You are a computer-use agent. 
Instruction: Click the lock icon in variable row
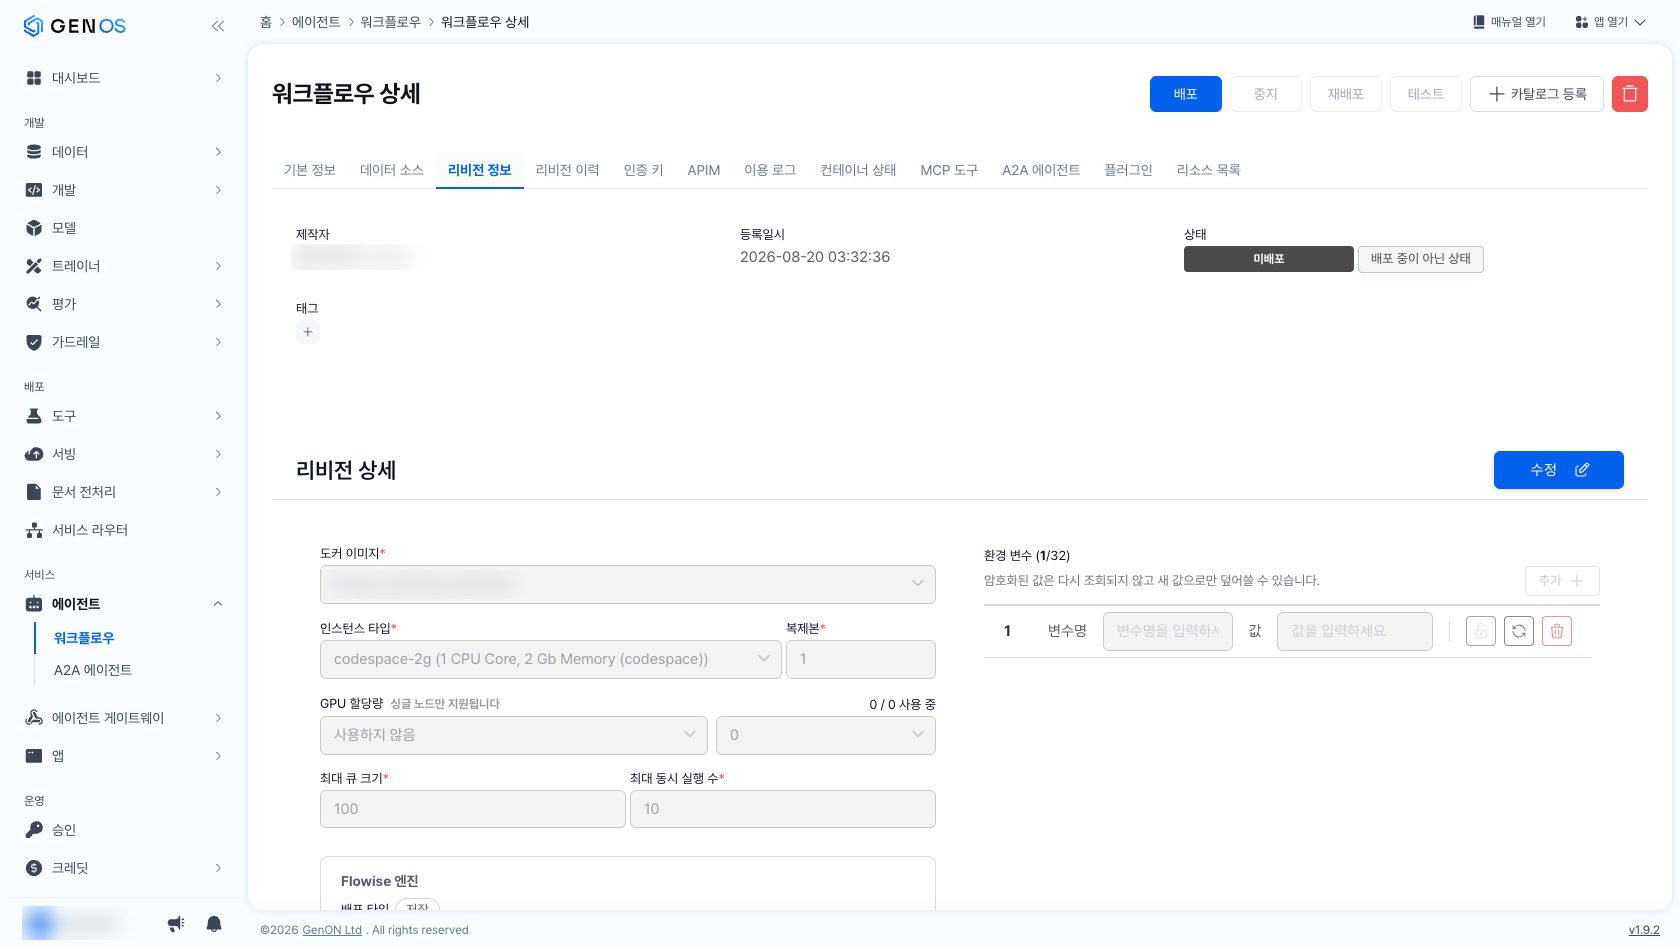(x=1481, y=631)
